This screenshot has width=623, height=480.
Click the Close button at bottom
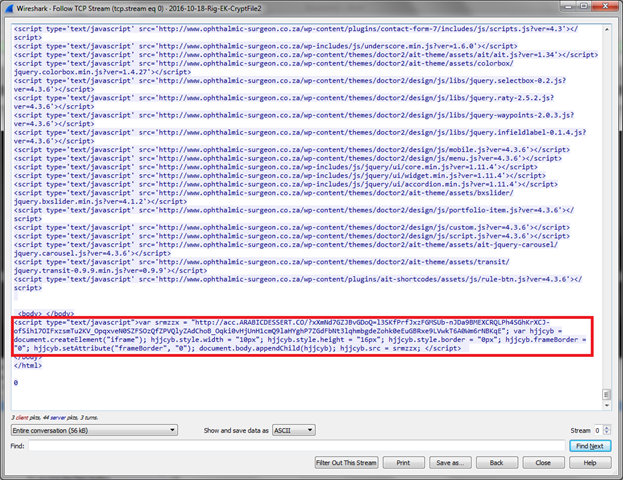click(543, 463)
